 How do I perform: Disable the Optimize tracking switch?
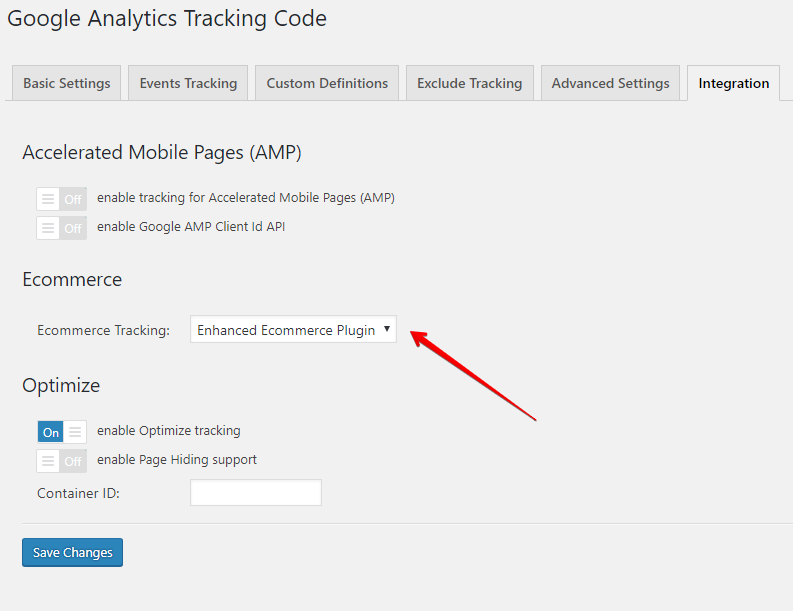click(62, 432)
